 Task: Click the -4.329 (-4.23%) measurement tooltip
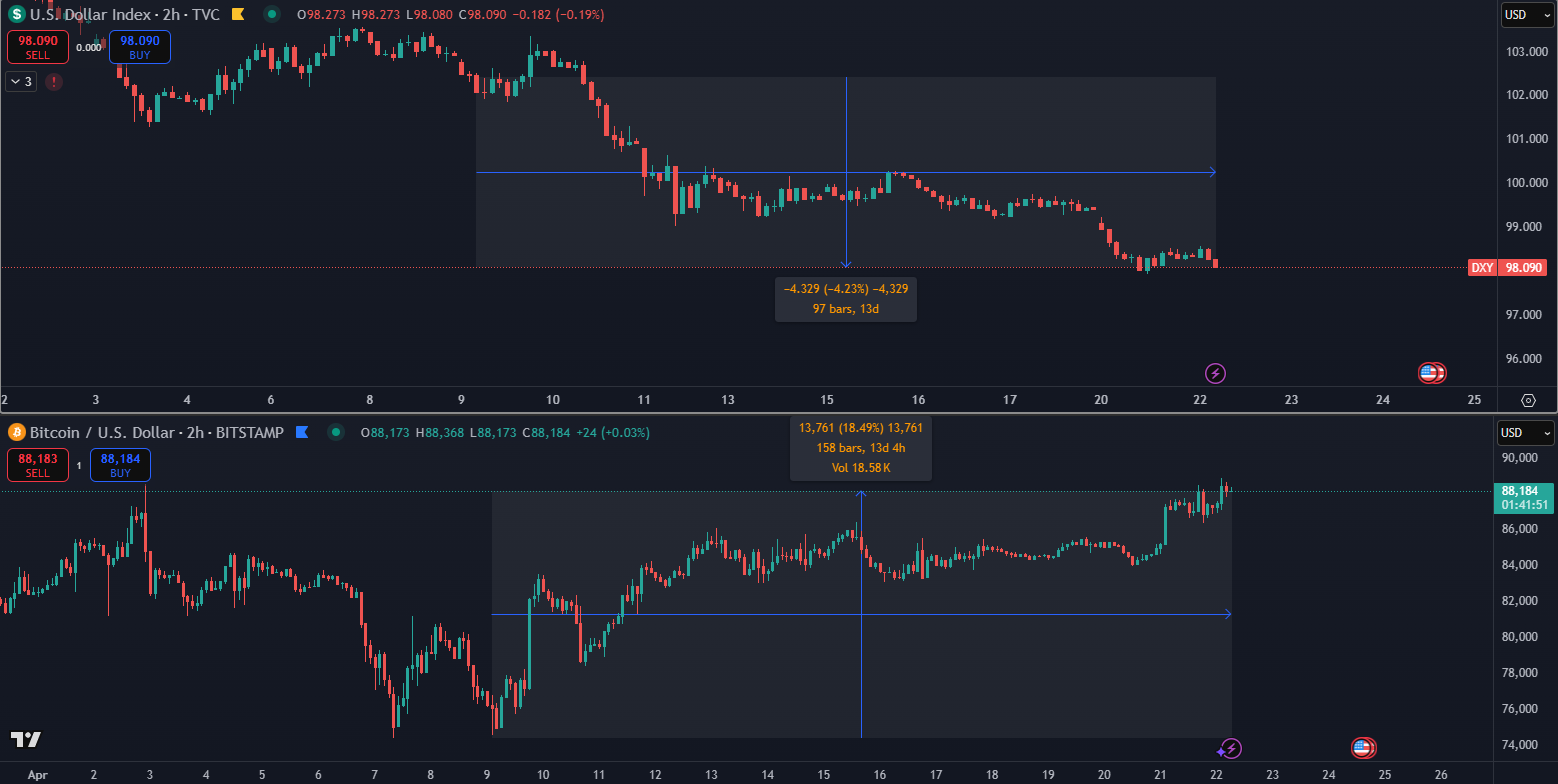pos(846,298)
